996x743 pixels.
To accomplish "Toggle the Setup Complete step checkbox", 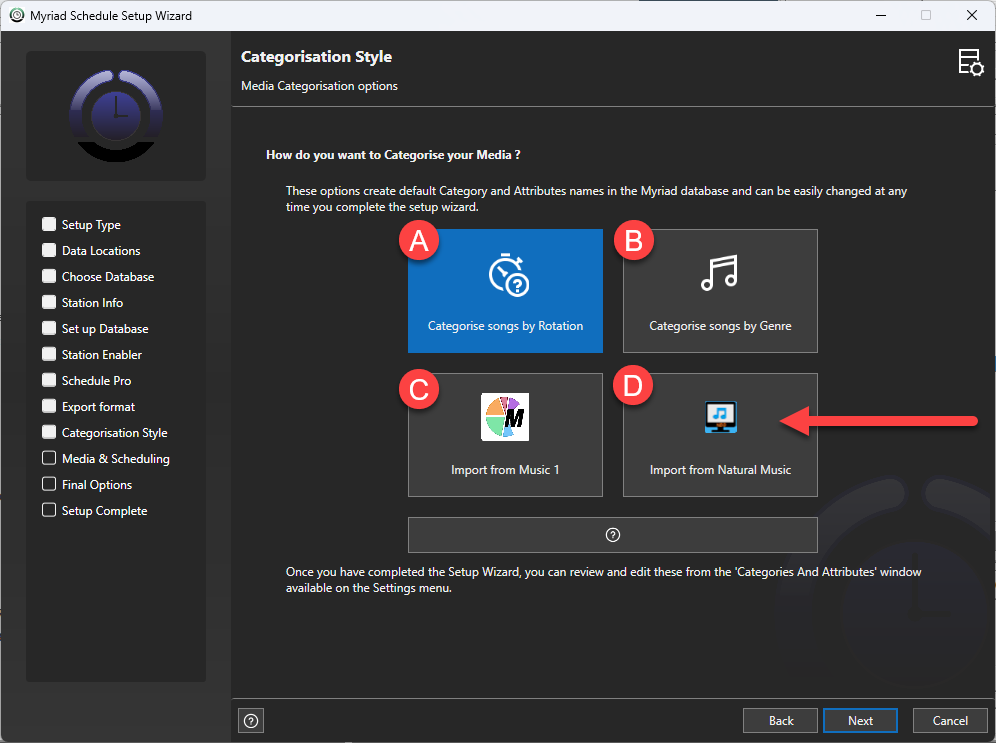I will click(49, 510).
